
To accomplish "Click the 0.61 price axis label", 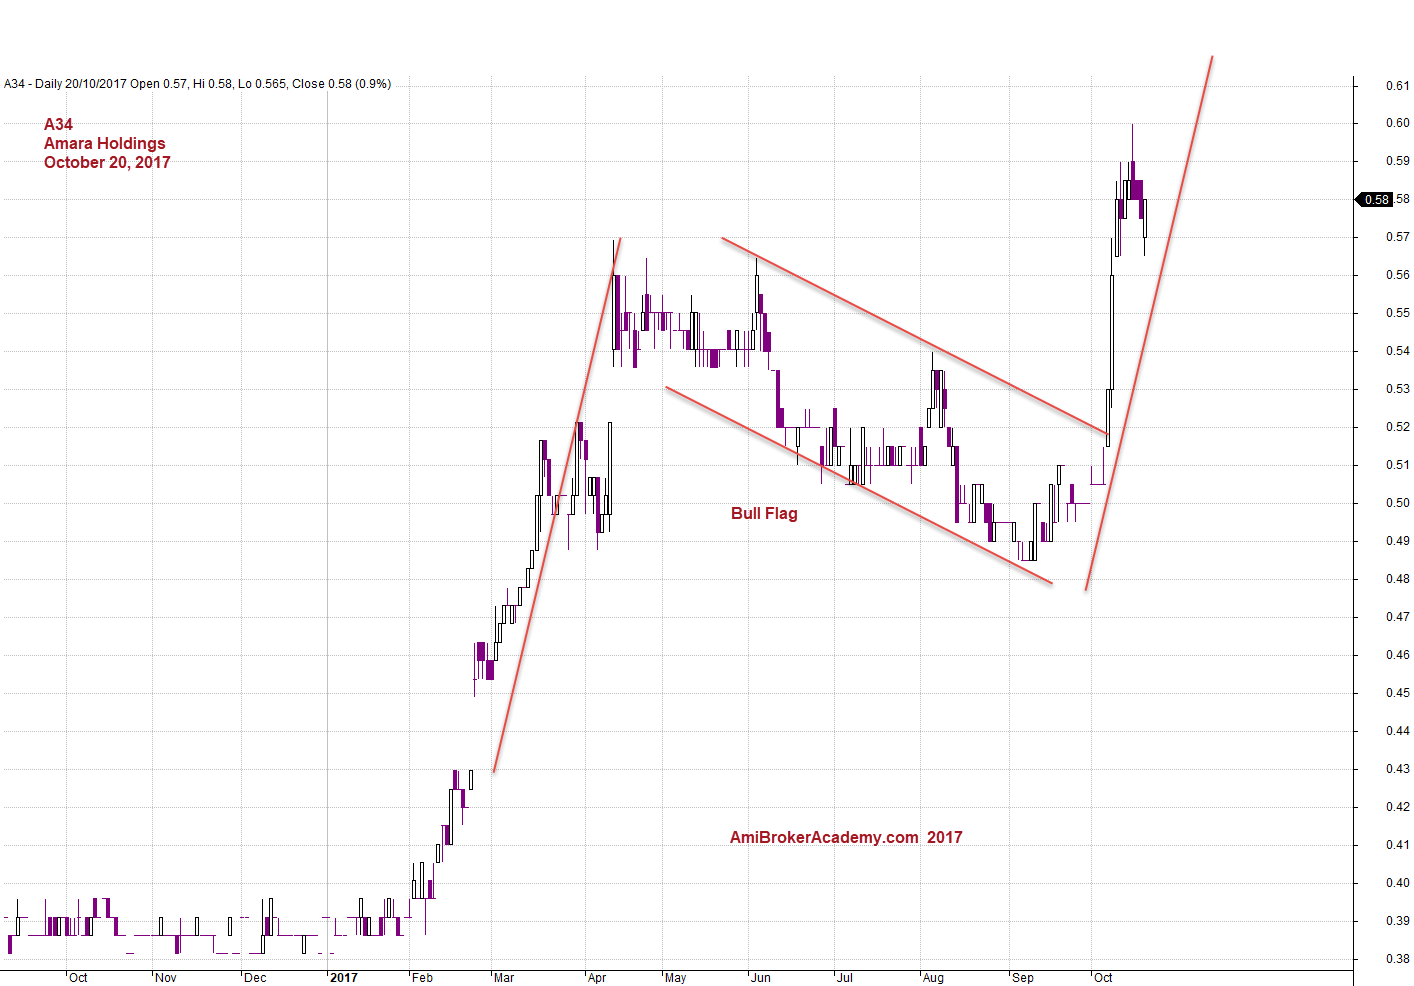I will [x=1398, y=86].
